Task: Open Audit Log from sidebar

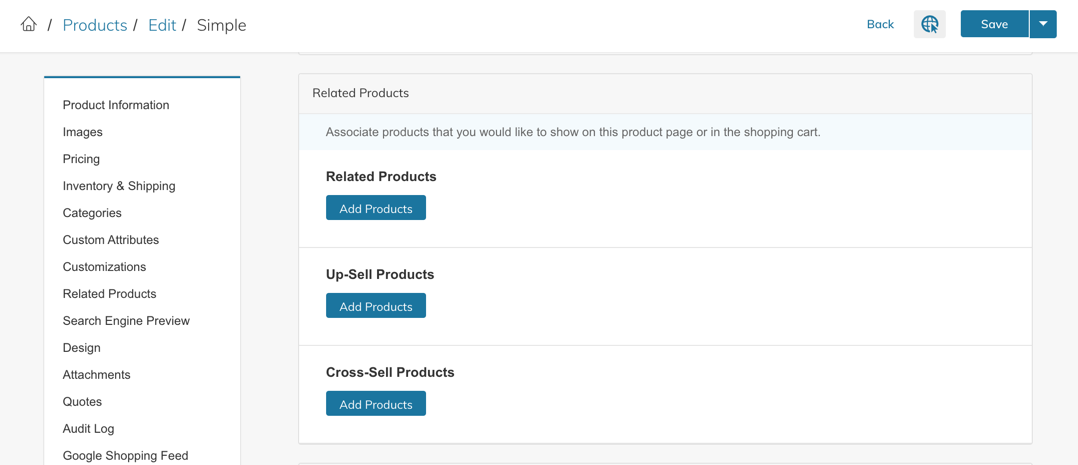Action: pyautogui.click(x=88, y=429)
